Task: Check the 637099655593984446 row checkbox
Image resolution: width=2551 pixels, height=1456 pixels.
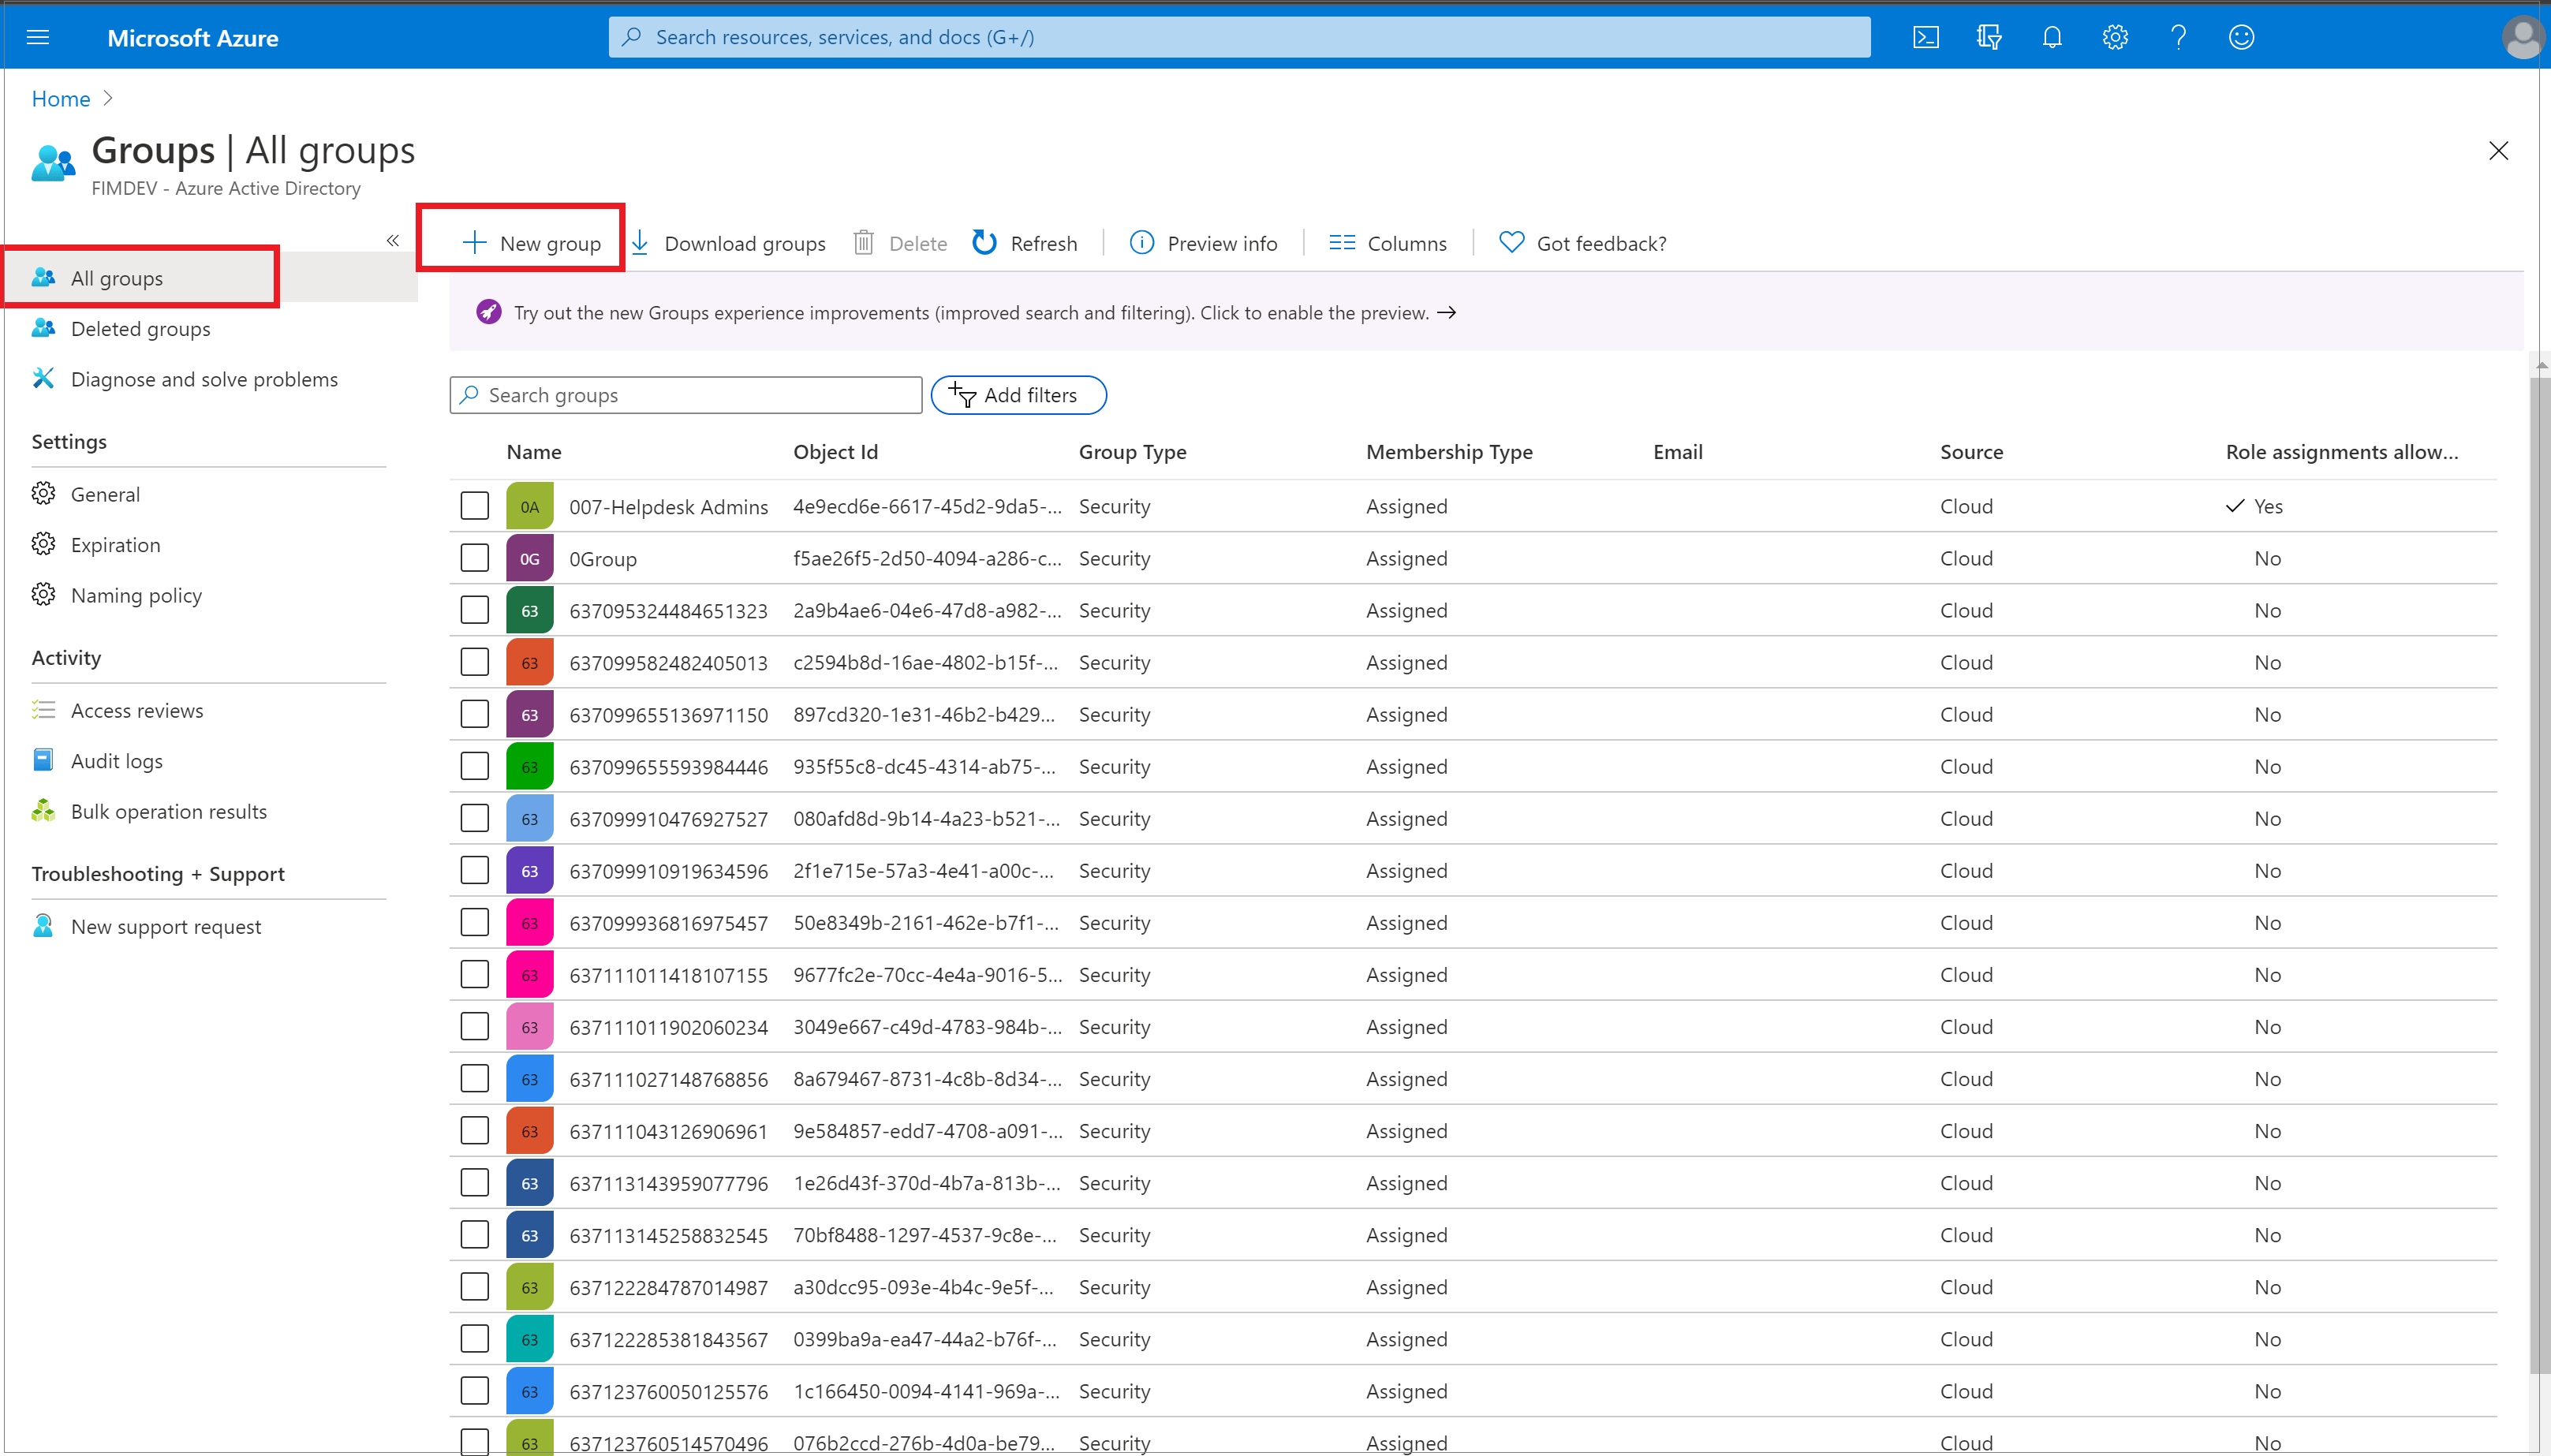Action: (475, 766)
